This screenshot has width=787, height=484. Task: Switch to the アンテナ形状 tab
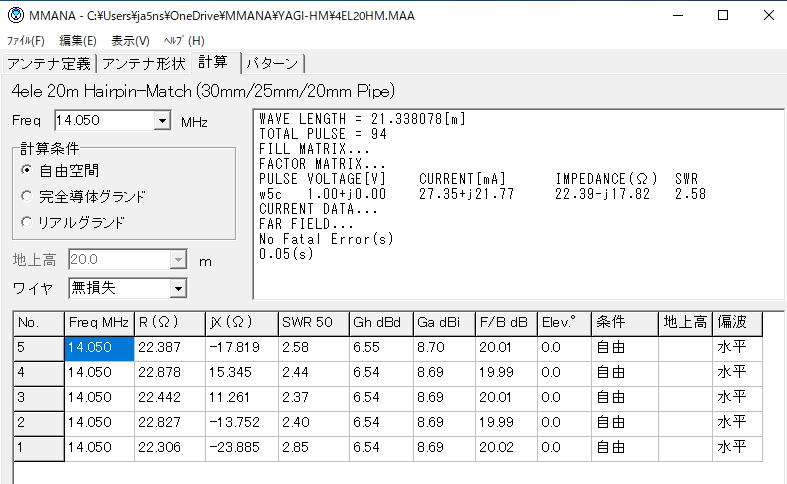[144, 64]
